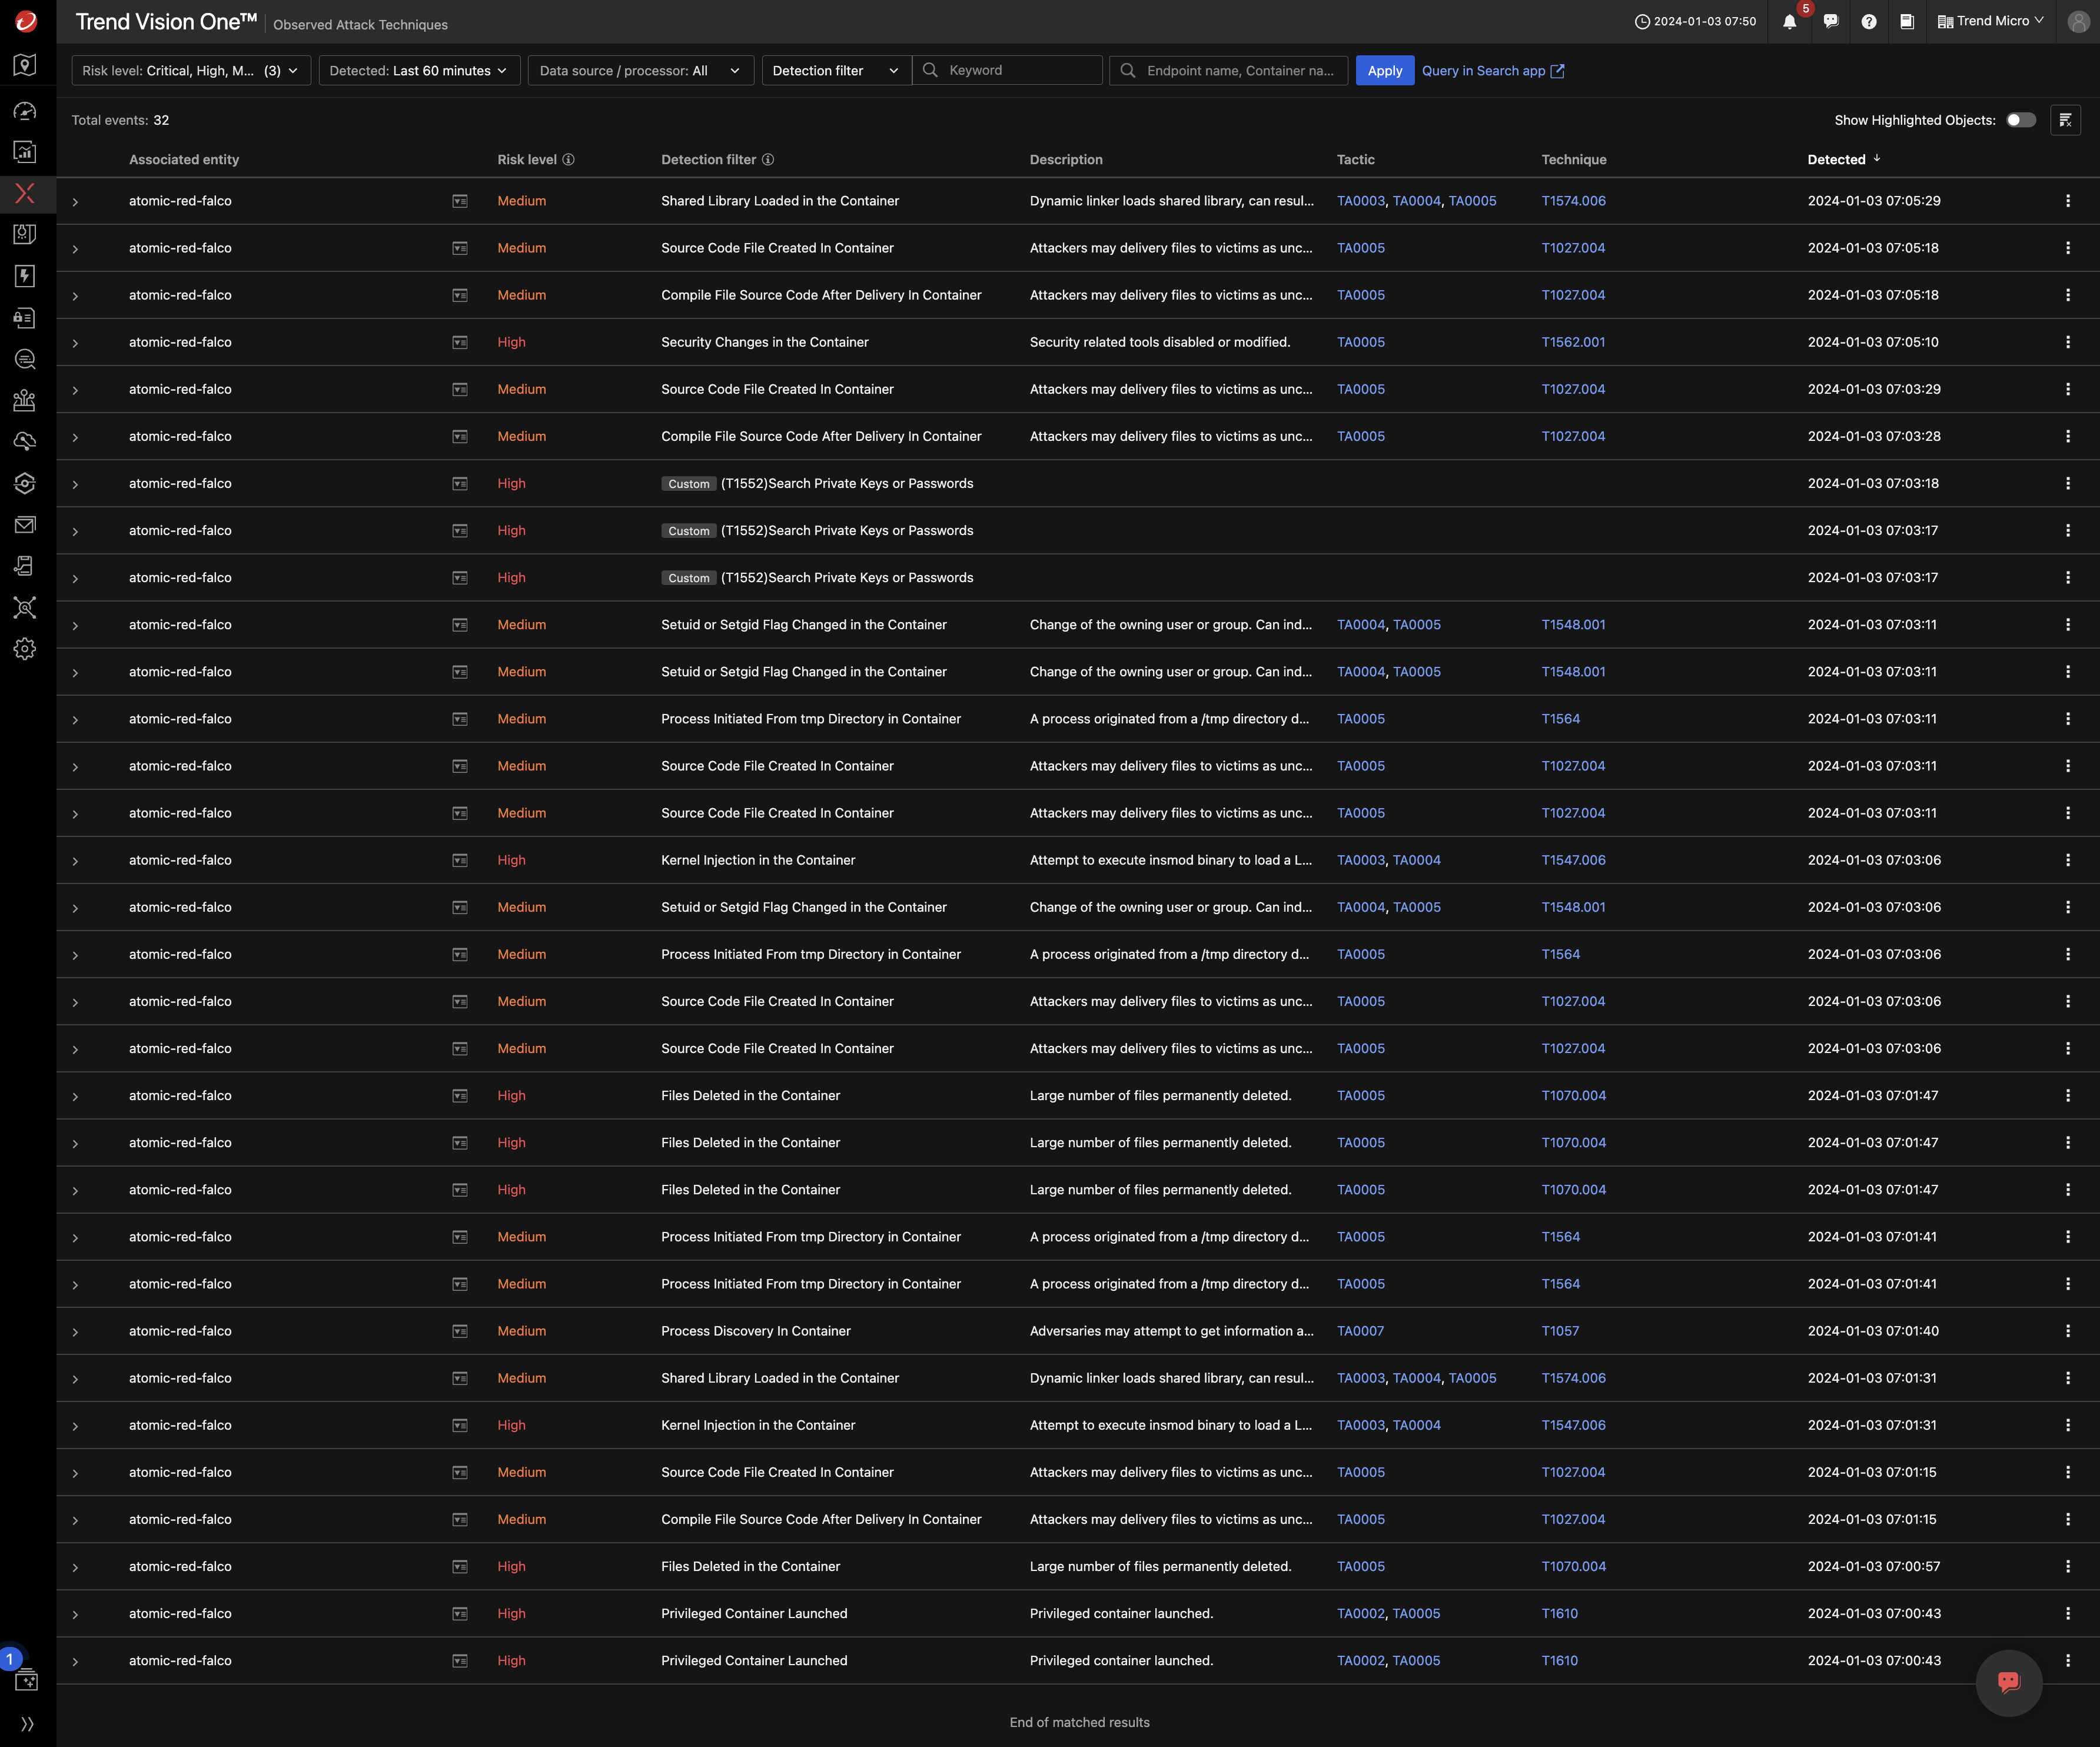The height and width of the screenshot is (1747, 2100).
Task: Open three-dot menu for Process Discovery row
Action: 2067,1331
